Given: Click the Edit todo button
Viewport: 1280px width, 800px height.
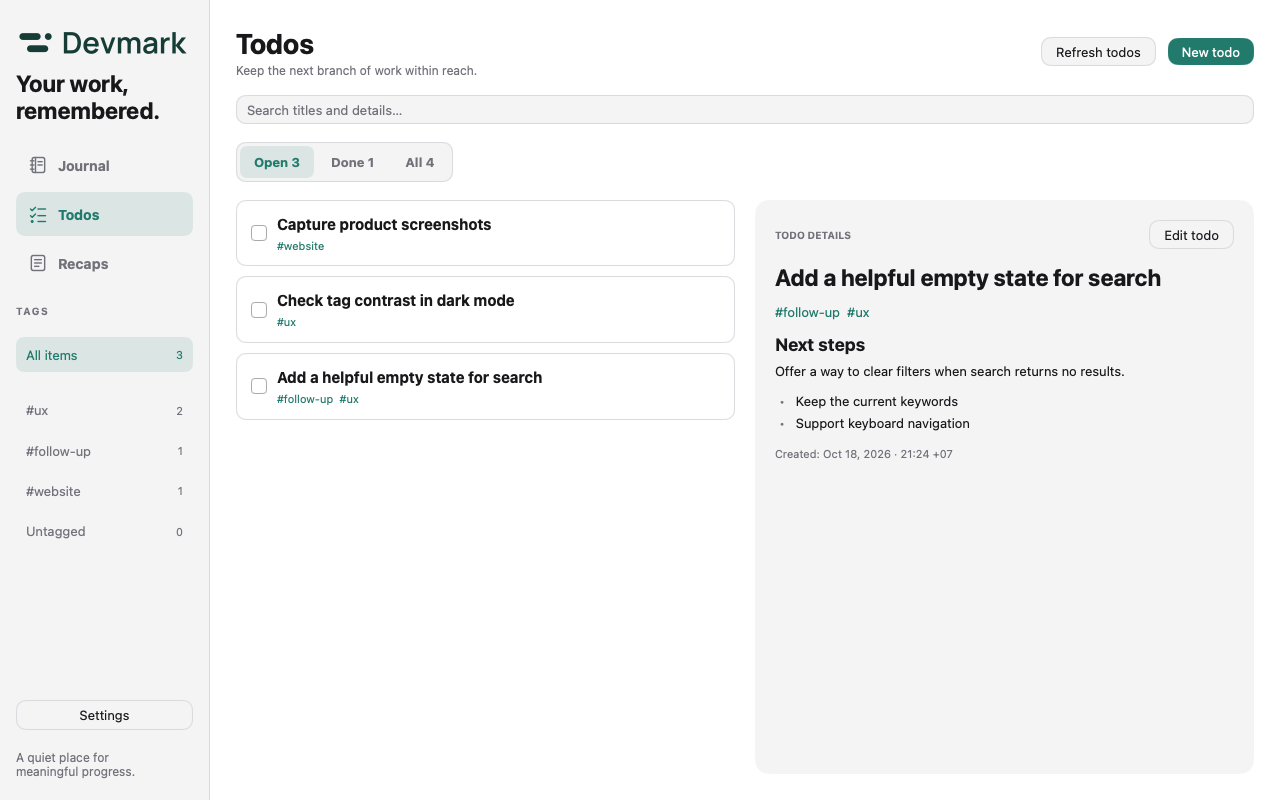Looking at the screenshot, I should pyautogui.click(x=1191, y=235).
